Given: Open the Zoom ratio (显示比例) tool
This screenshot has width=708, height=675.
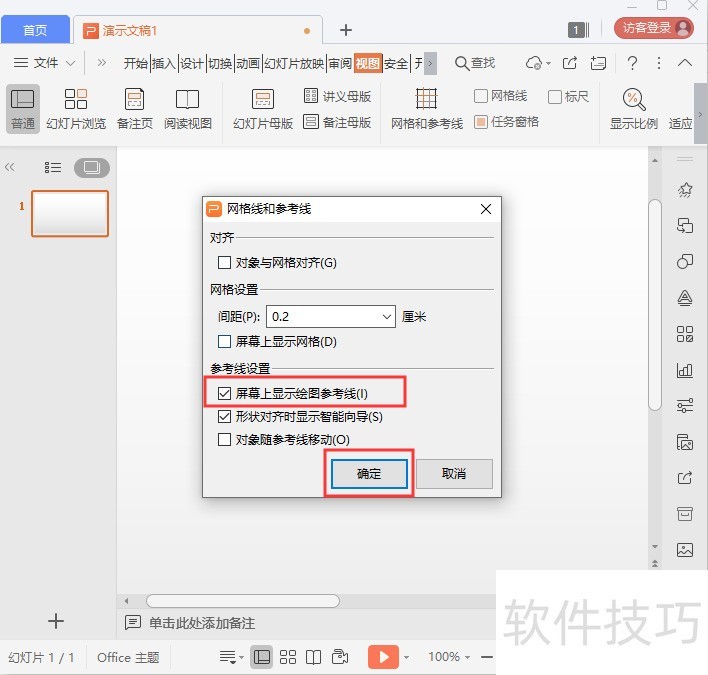Looking at the screenshot, I should tap(633, 109).
